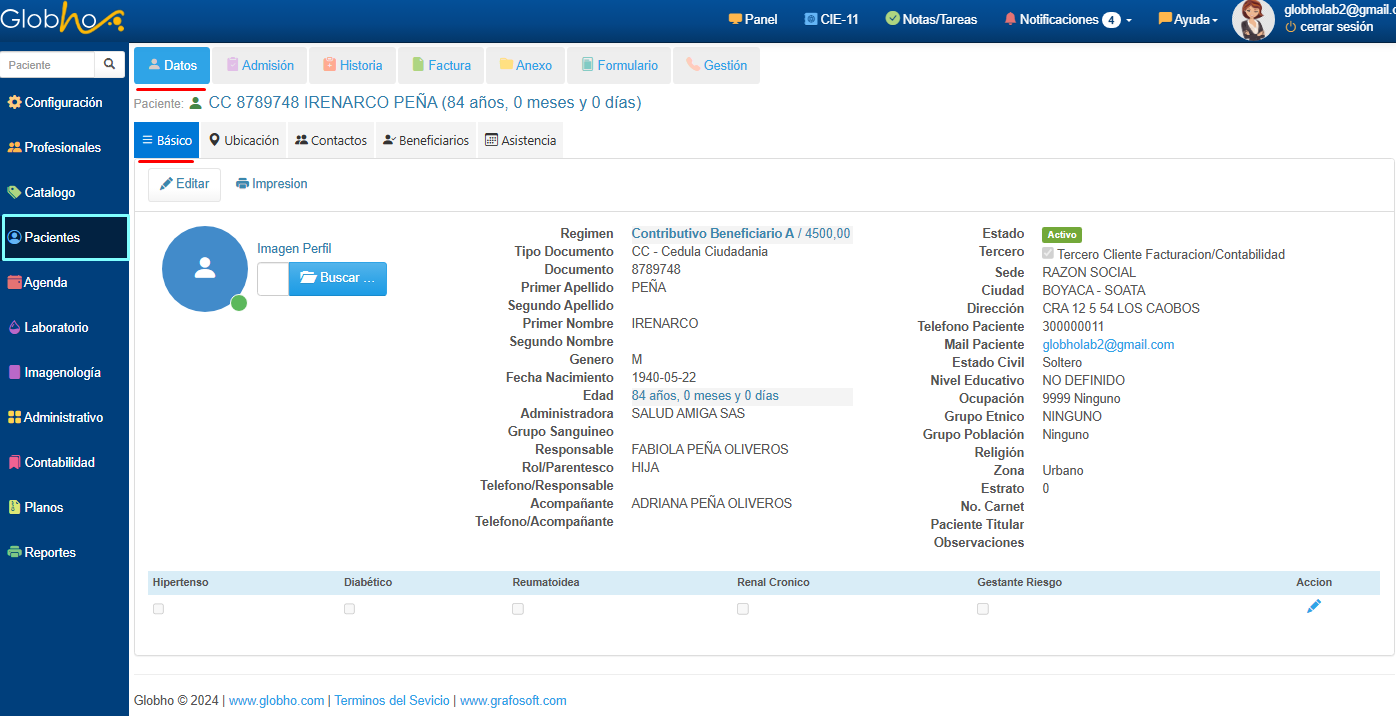Open the www.globho.com footer link
1396x716 pixels.
point(276,701)
